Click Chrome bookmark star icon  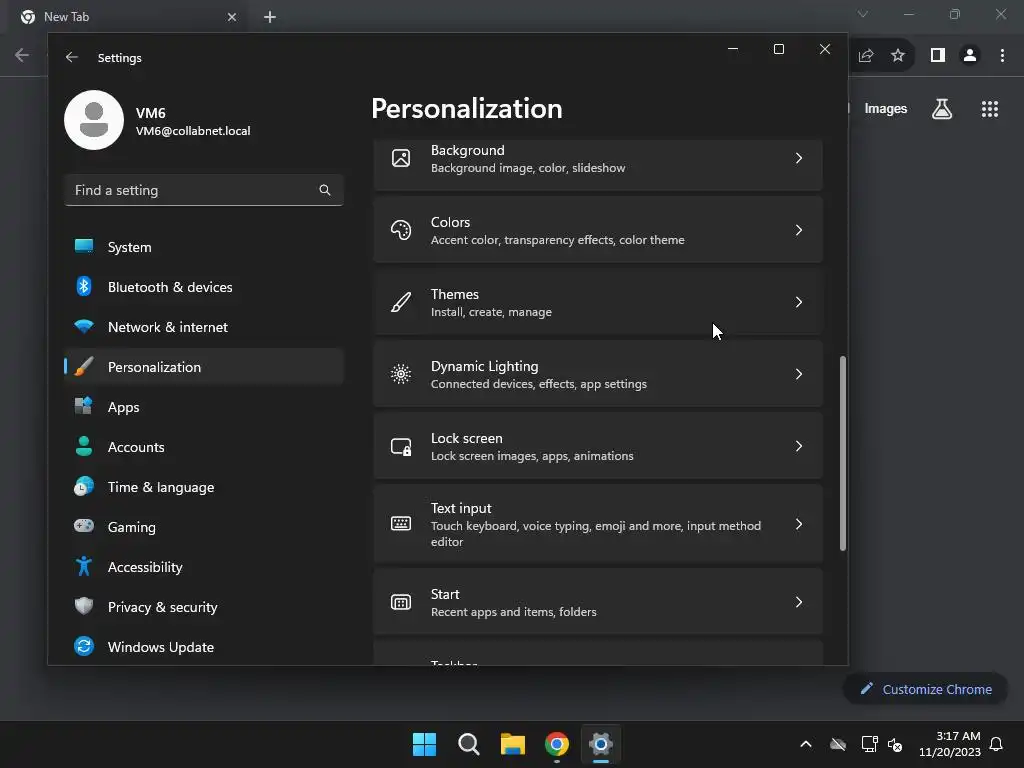[x=898, y=56]
